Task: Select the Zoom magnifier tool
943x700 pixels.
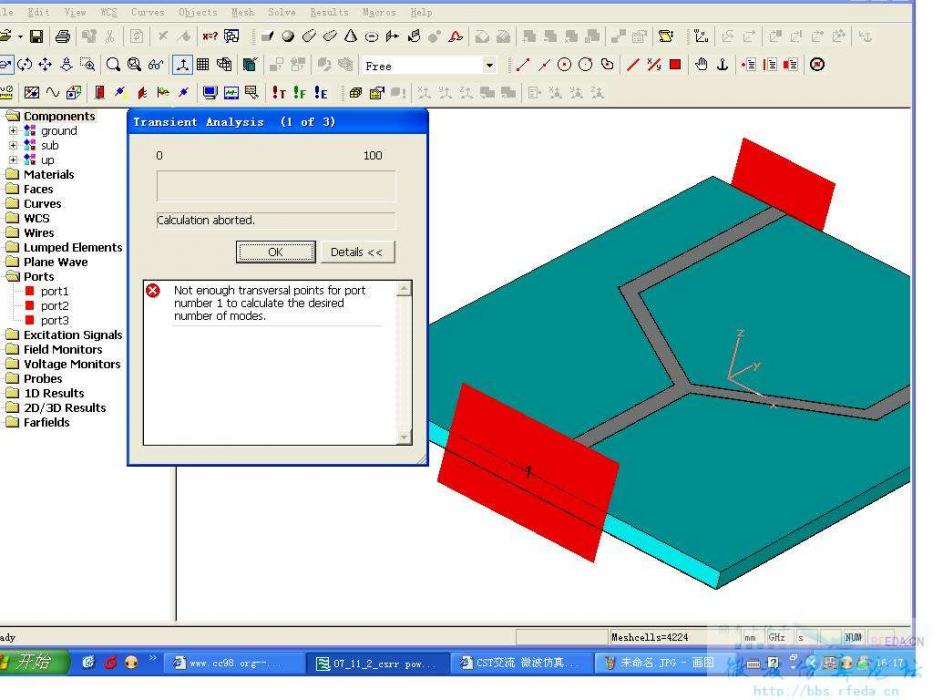Action: click(x=112, y=64)
